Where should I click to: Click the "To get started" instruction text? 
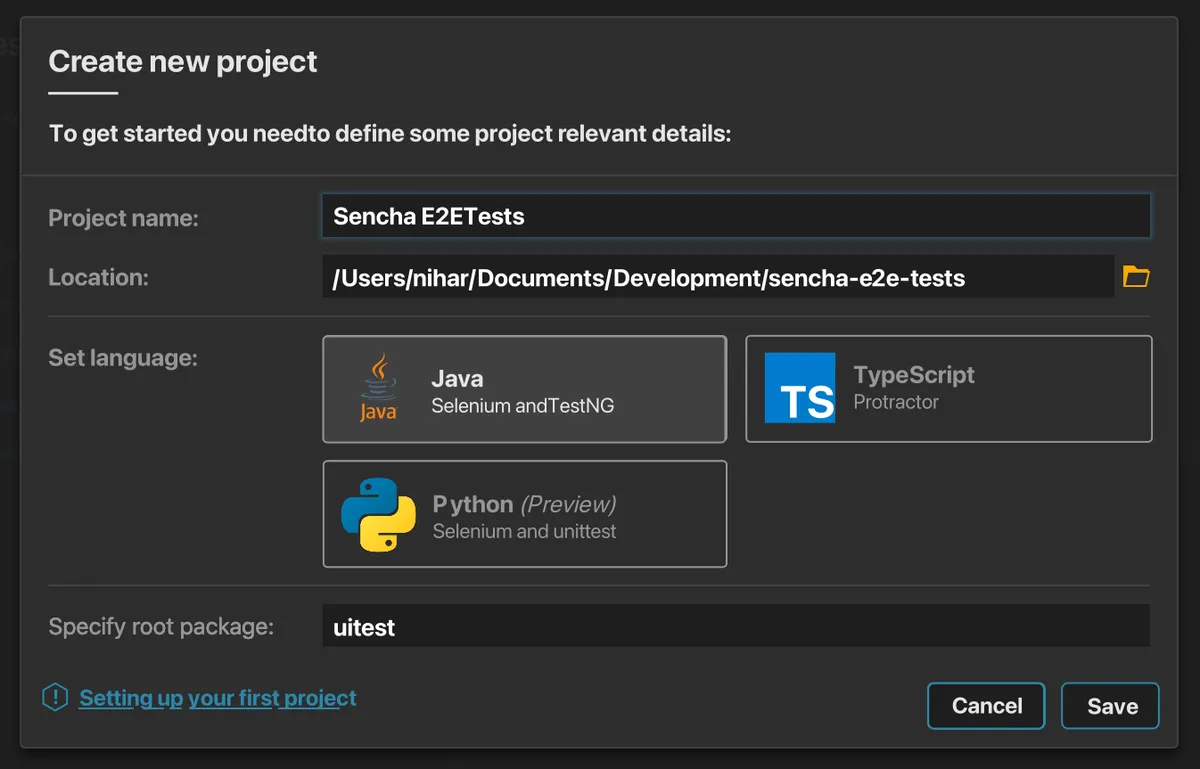pos(390,133)
